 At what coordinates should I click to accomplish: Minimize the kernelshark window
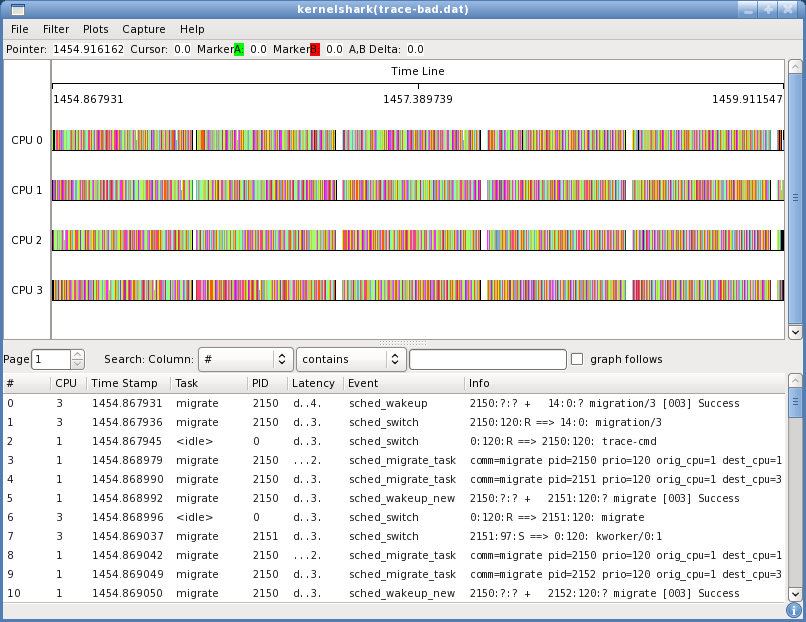[747, 9]
